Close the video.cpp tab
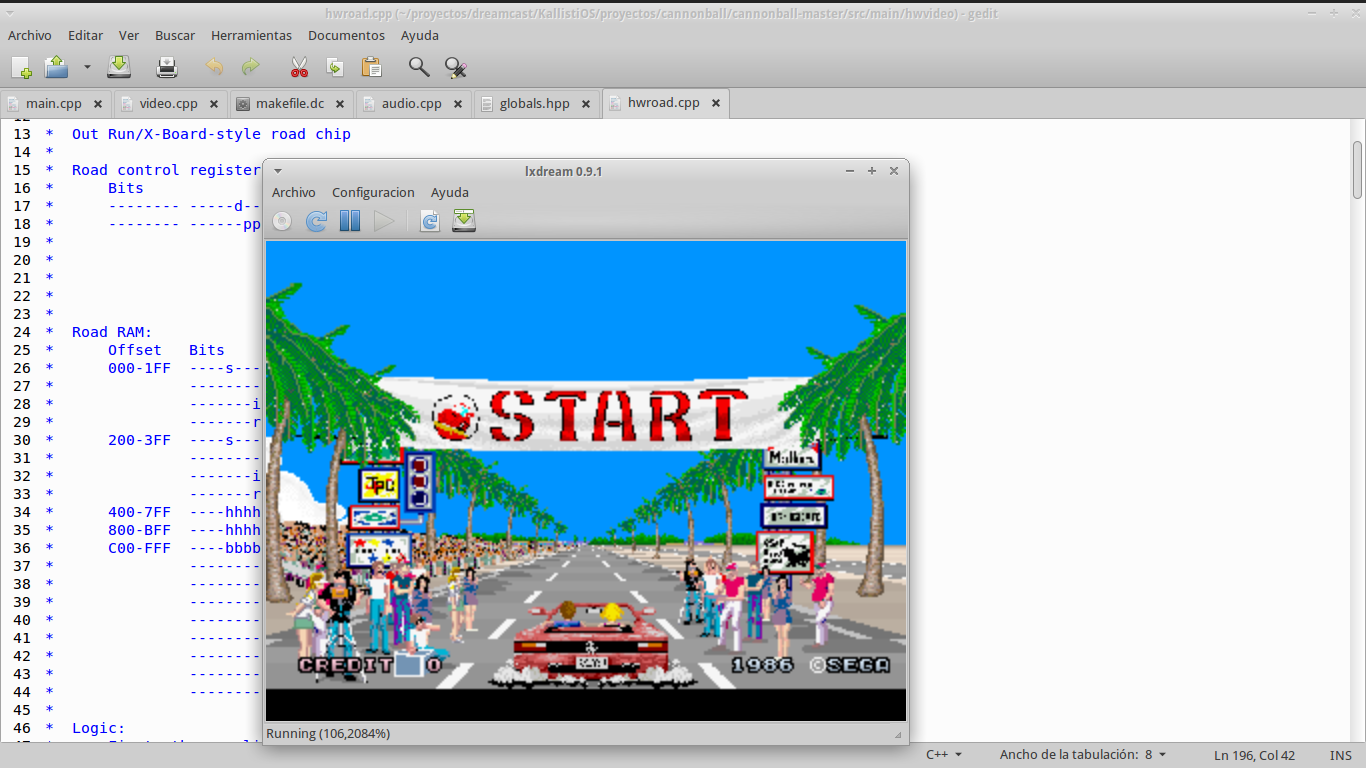 click(214, 104)
